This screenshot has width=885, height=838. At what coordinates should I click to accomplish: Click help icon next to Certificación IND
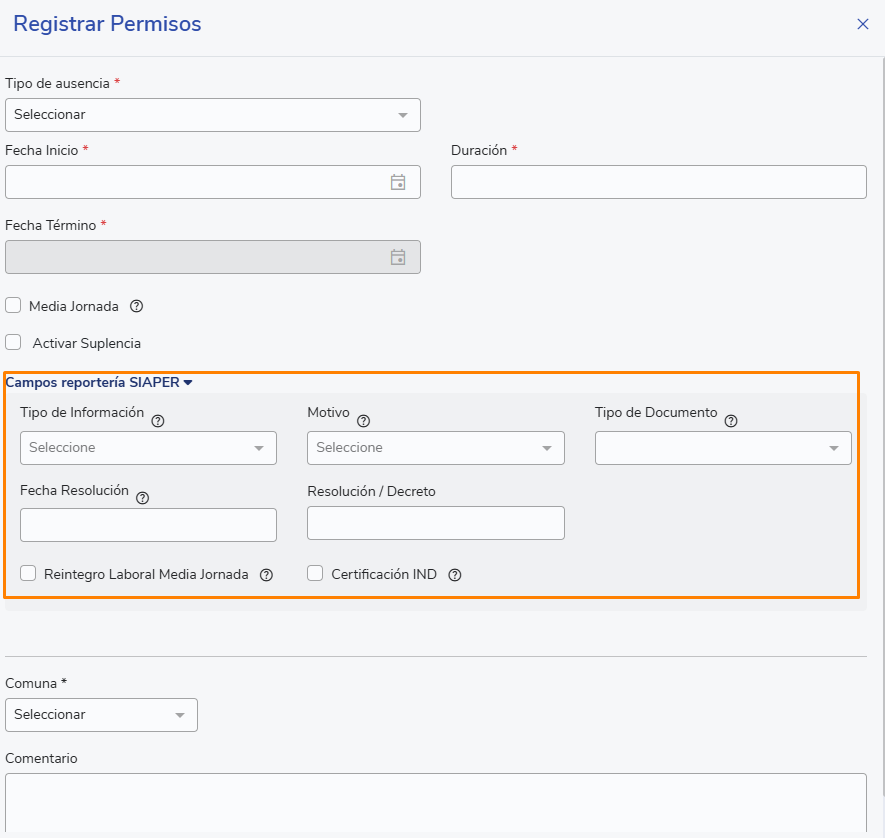455,575
